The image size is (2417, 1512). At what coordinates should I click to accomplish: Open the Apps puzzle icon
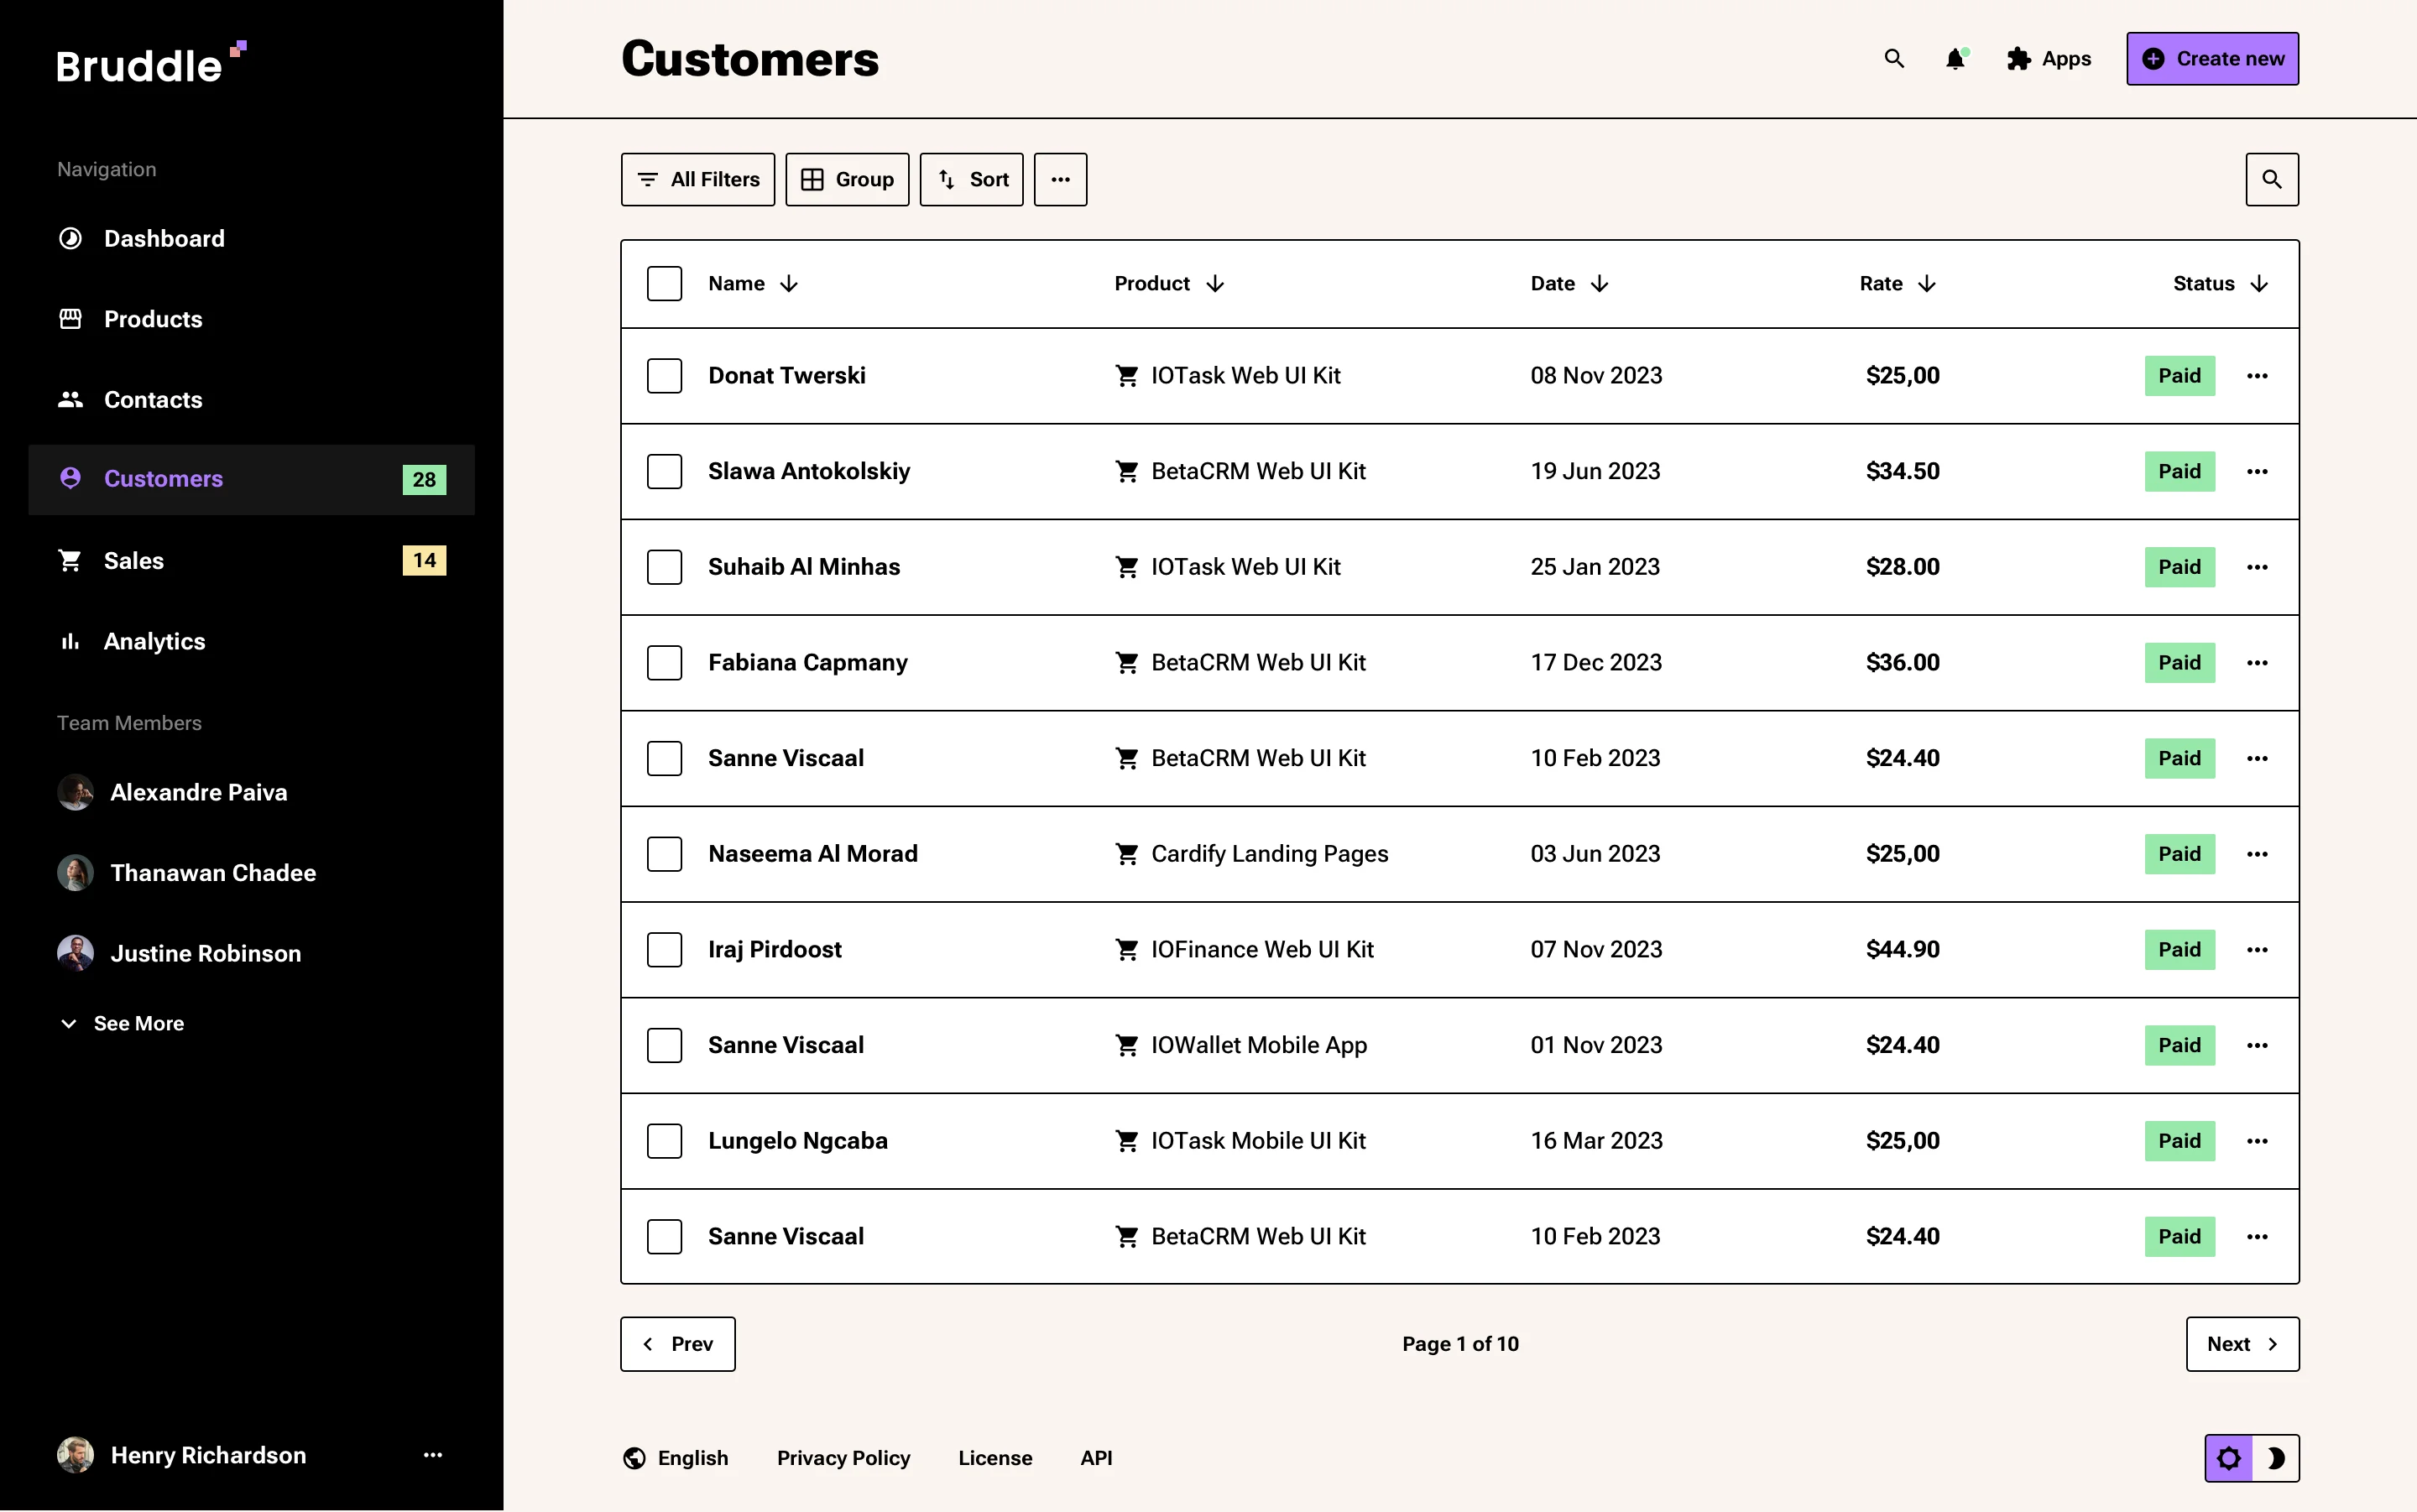pyautogui.click(x=2018, y=59)
